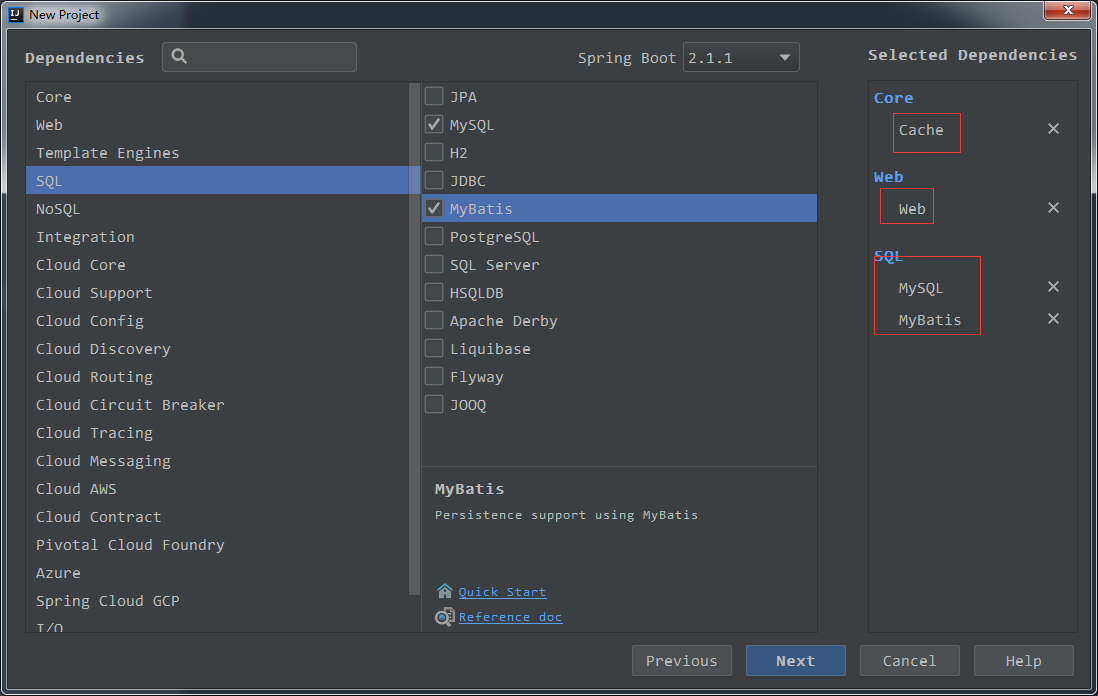
Task: Select the Spring Cloud GCP category
Action: [x=217, y=601]
